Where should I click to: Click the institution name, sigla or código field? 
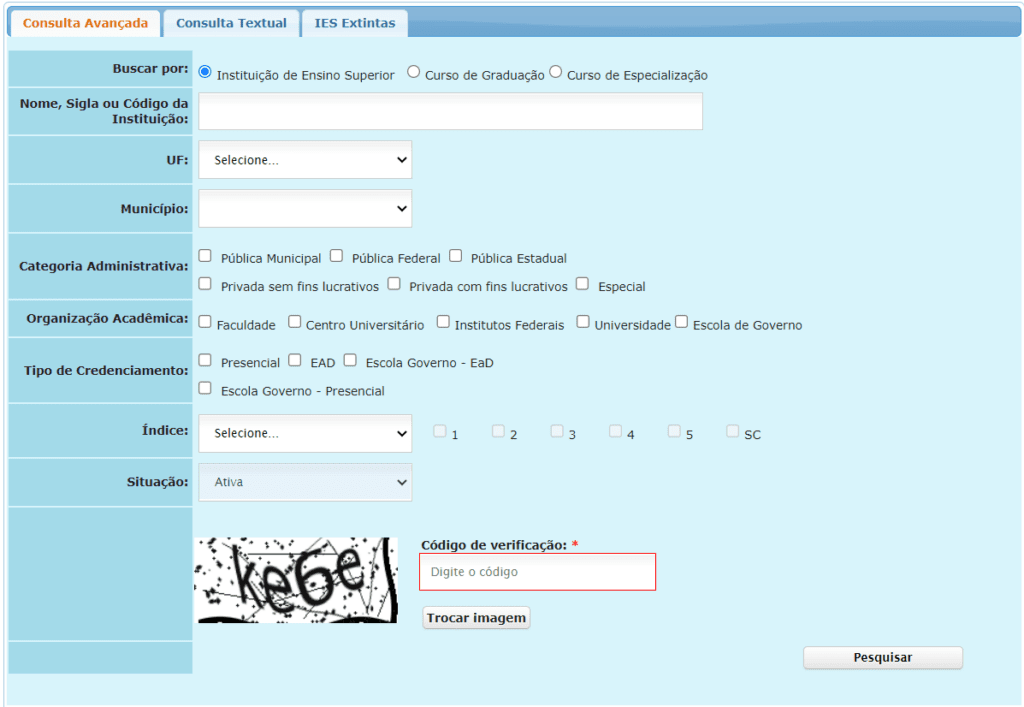tap(451, 111)
